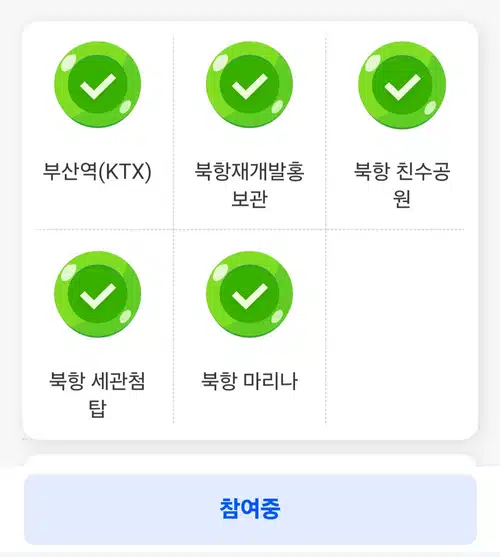500x557 pixels.
Task: Tap white checkmark inside 북항 친수공원 stamp
Action: (x=402, y=86)
